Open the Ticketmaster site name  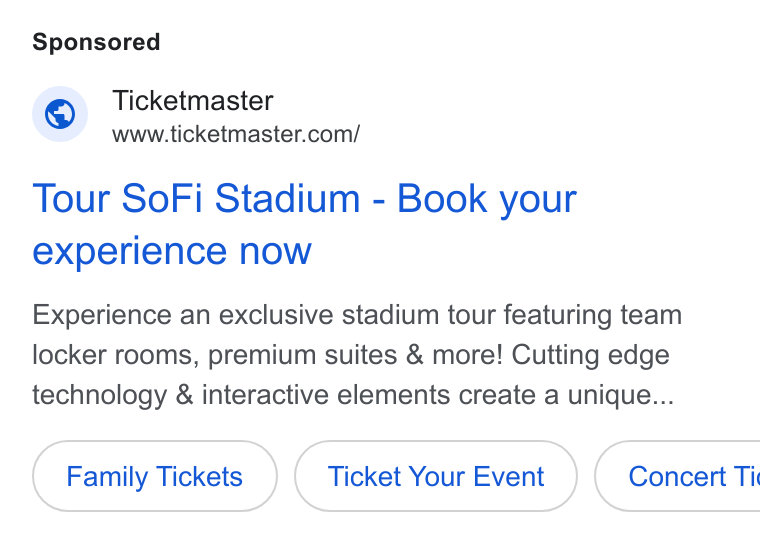click(192, 101)
